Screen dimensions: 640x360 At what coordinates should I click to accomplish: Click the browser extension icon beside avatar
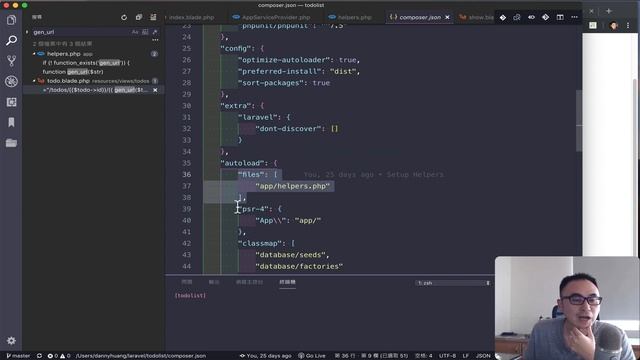click(593, 25)
